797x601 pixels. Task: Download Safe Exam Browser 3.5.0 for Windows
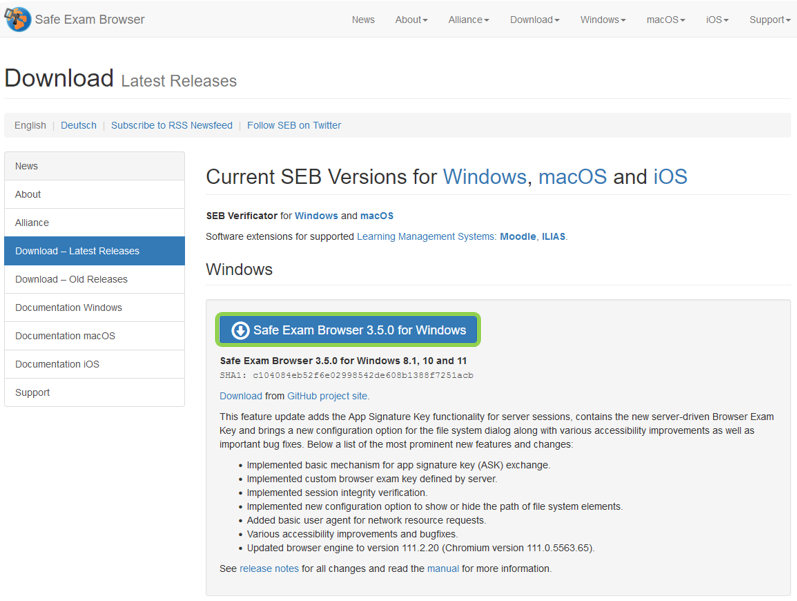tap(349, 330)
